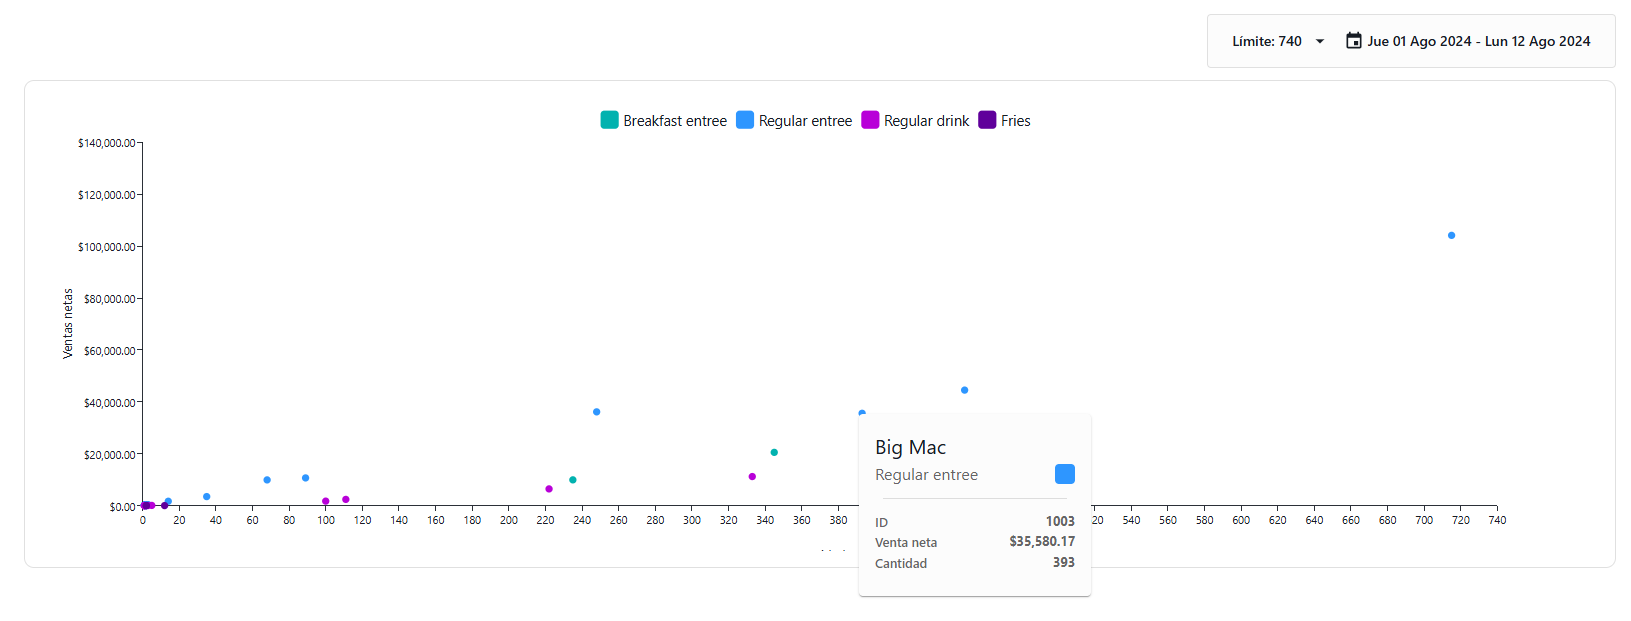
Task: Click the teal point near 235 quantity
Action: [x=573, y=480]
